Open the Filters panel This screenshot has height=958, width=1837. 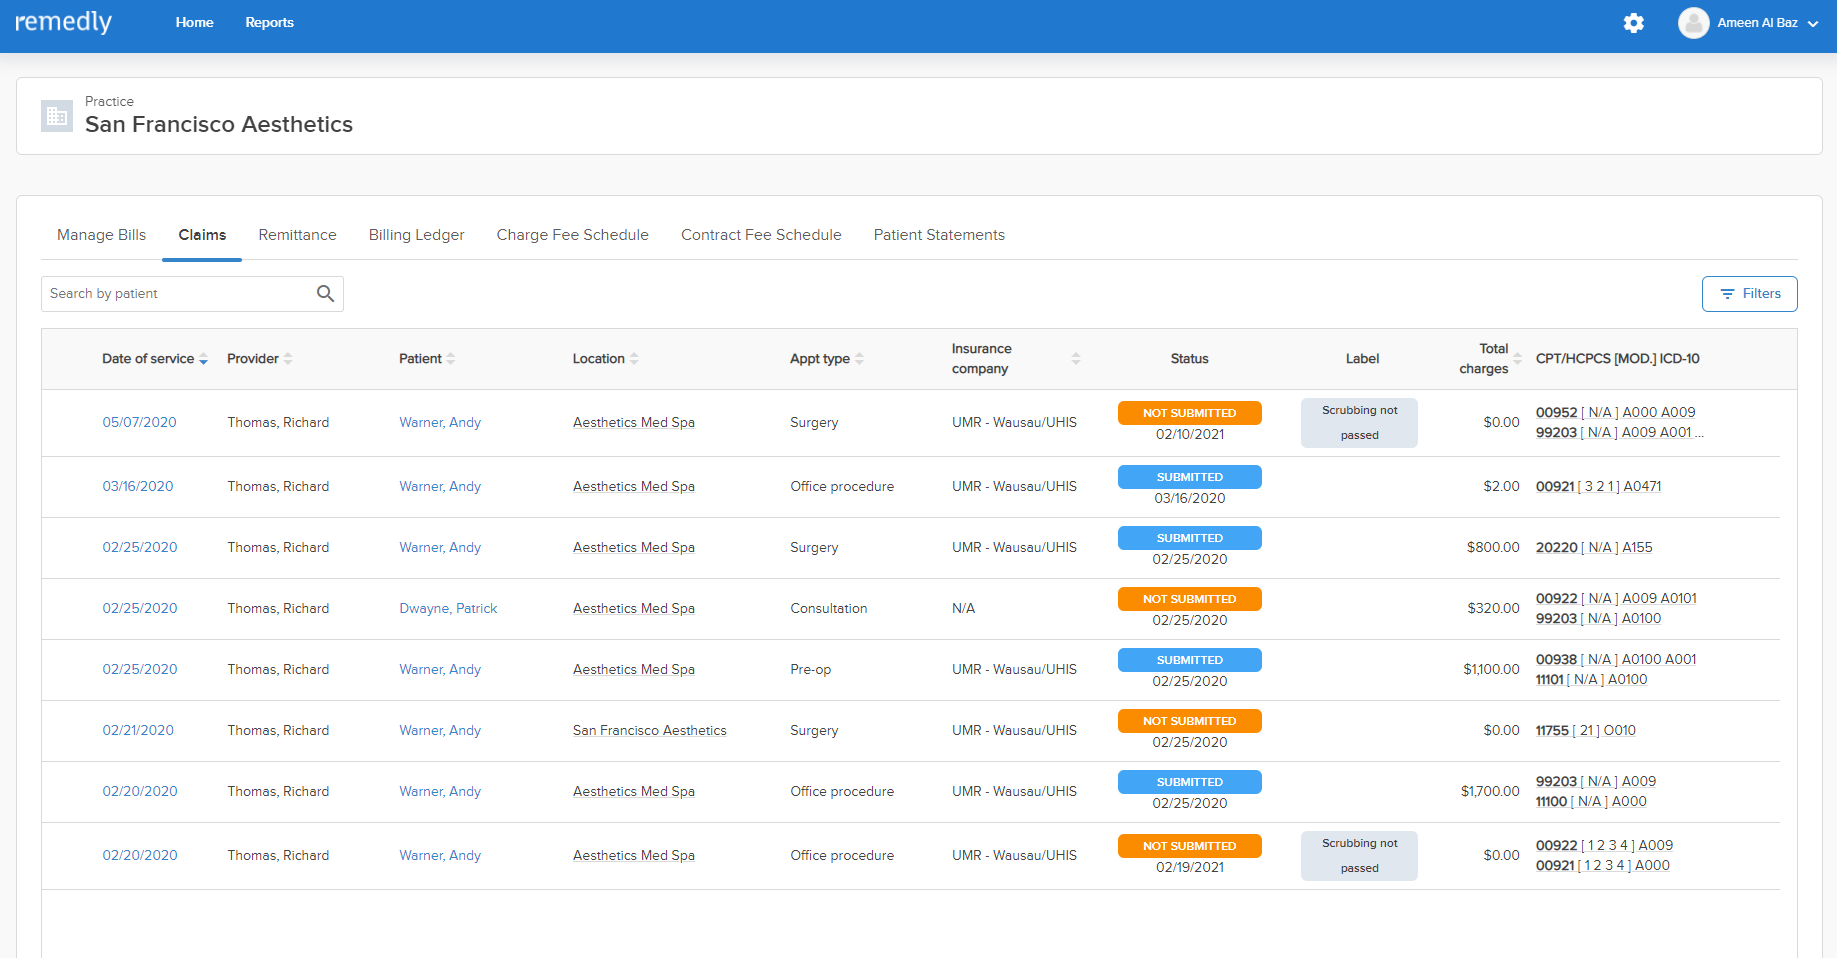(x=1749, y=294)
